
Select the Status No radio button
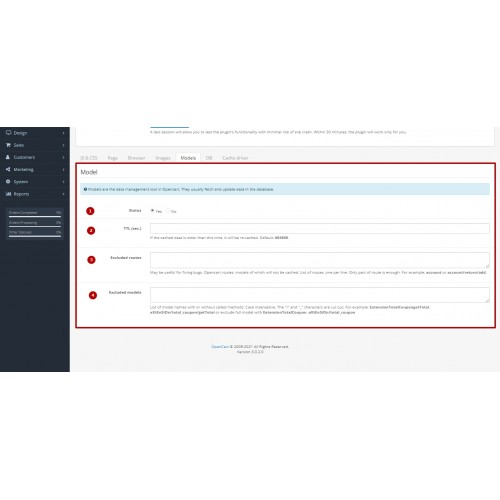coord(168,211)
